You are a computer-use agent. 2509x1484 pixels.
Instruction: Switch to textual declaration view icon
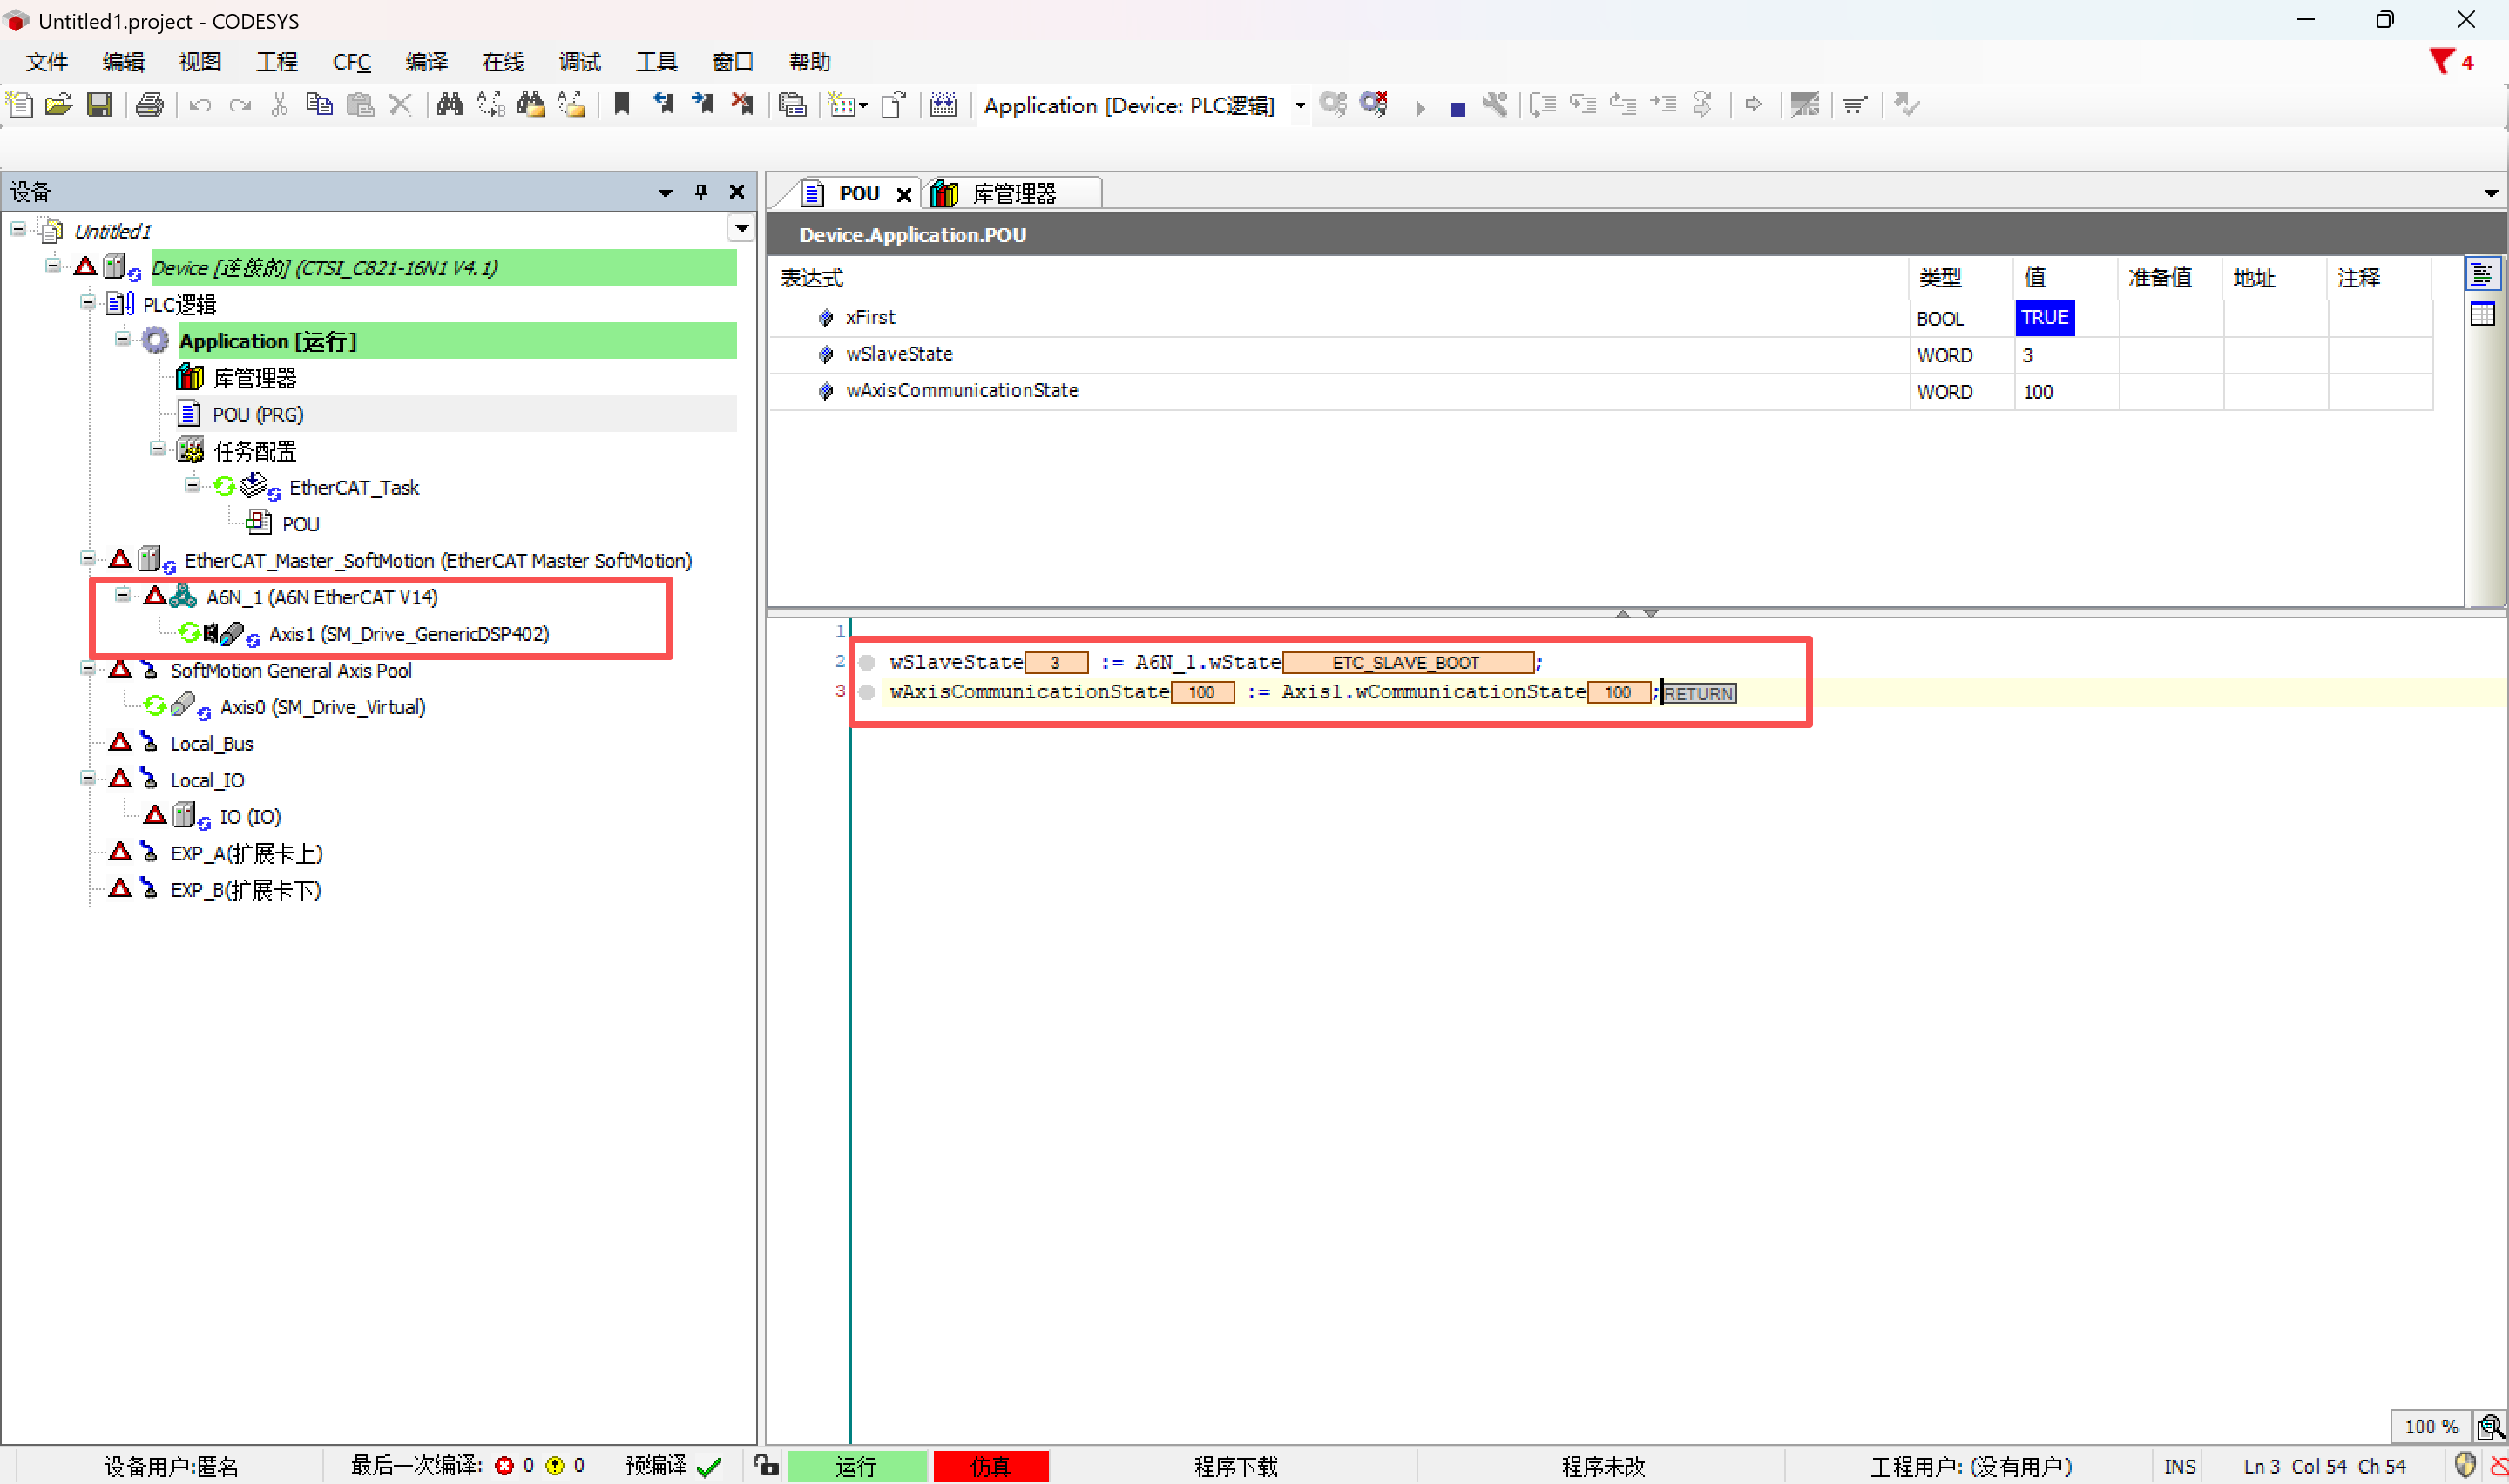[2483, 274]
